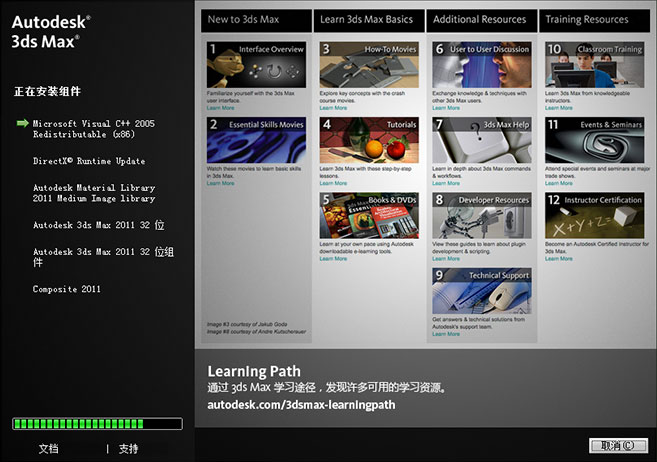657x462 pixels.
Task: Click Learn More under Essential Skills Movies
Action: 220,183
